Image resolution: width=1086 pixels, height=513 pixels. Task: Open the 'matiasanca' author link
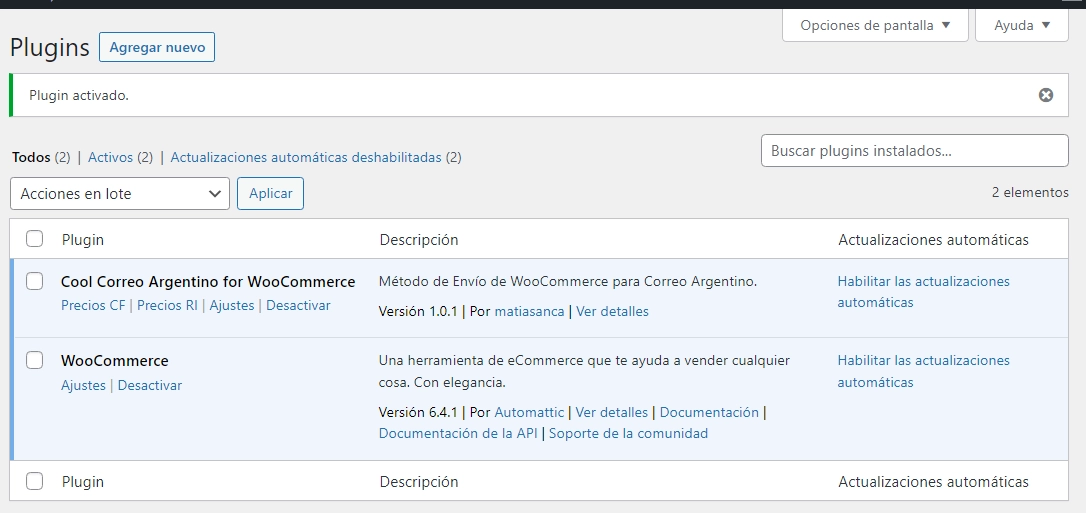pyautogui.click(x=529, y=311)
